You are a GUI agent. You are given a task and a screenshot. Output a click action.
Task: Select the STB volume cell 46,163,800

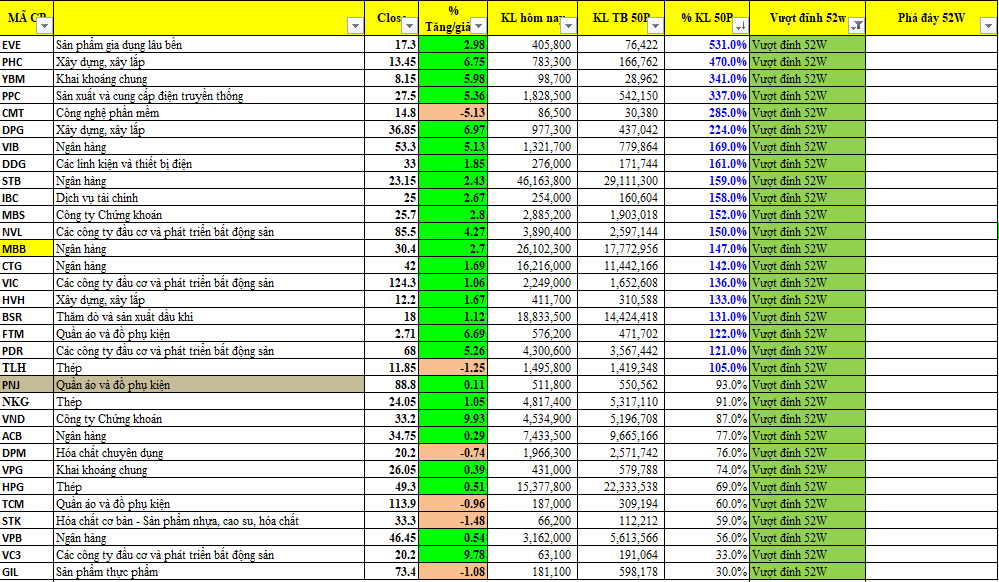coord(532,181)
